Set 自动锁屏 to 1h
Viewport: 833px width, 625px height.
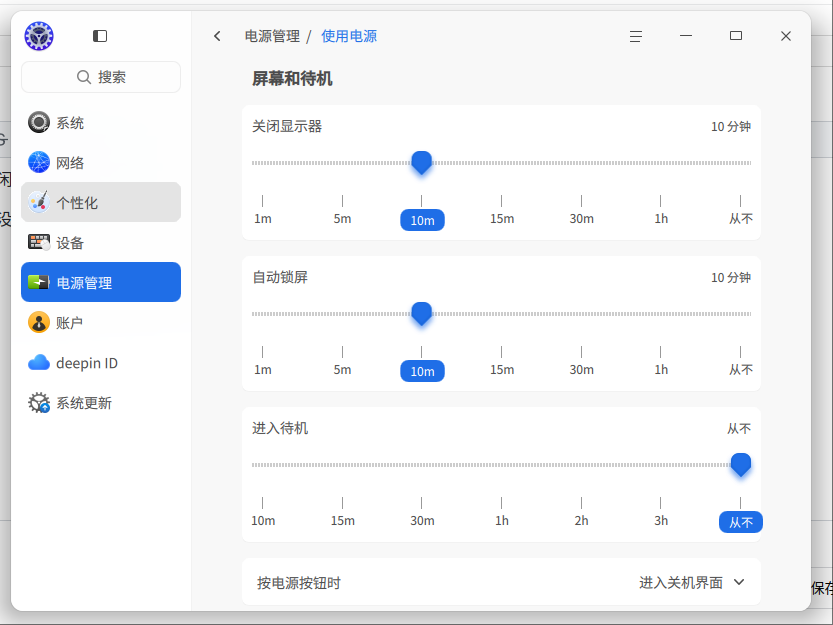click(x=661, y=369)
